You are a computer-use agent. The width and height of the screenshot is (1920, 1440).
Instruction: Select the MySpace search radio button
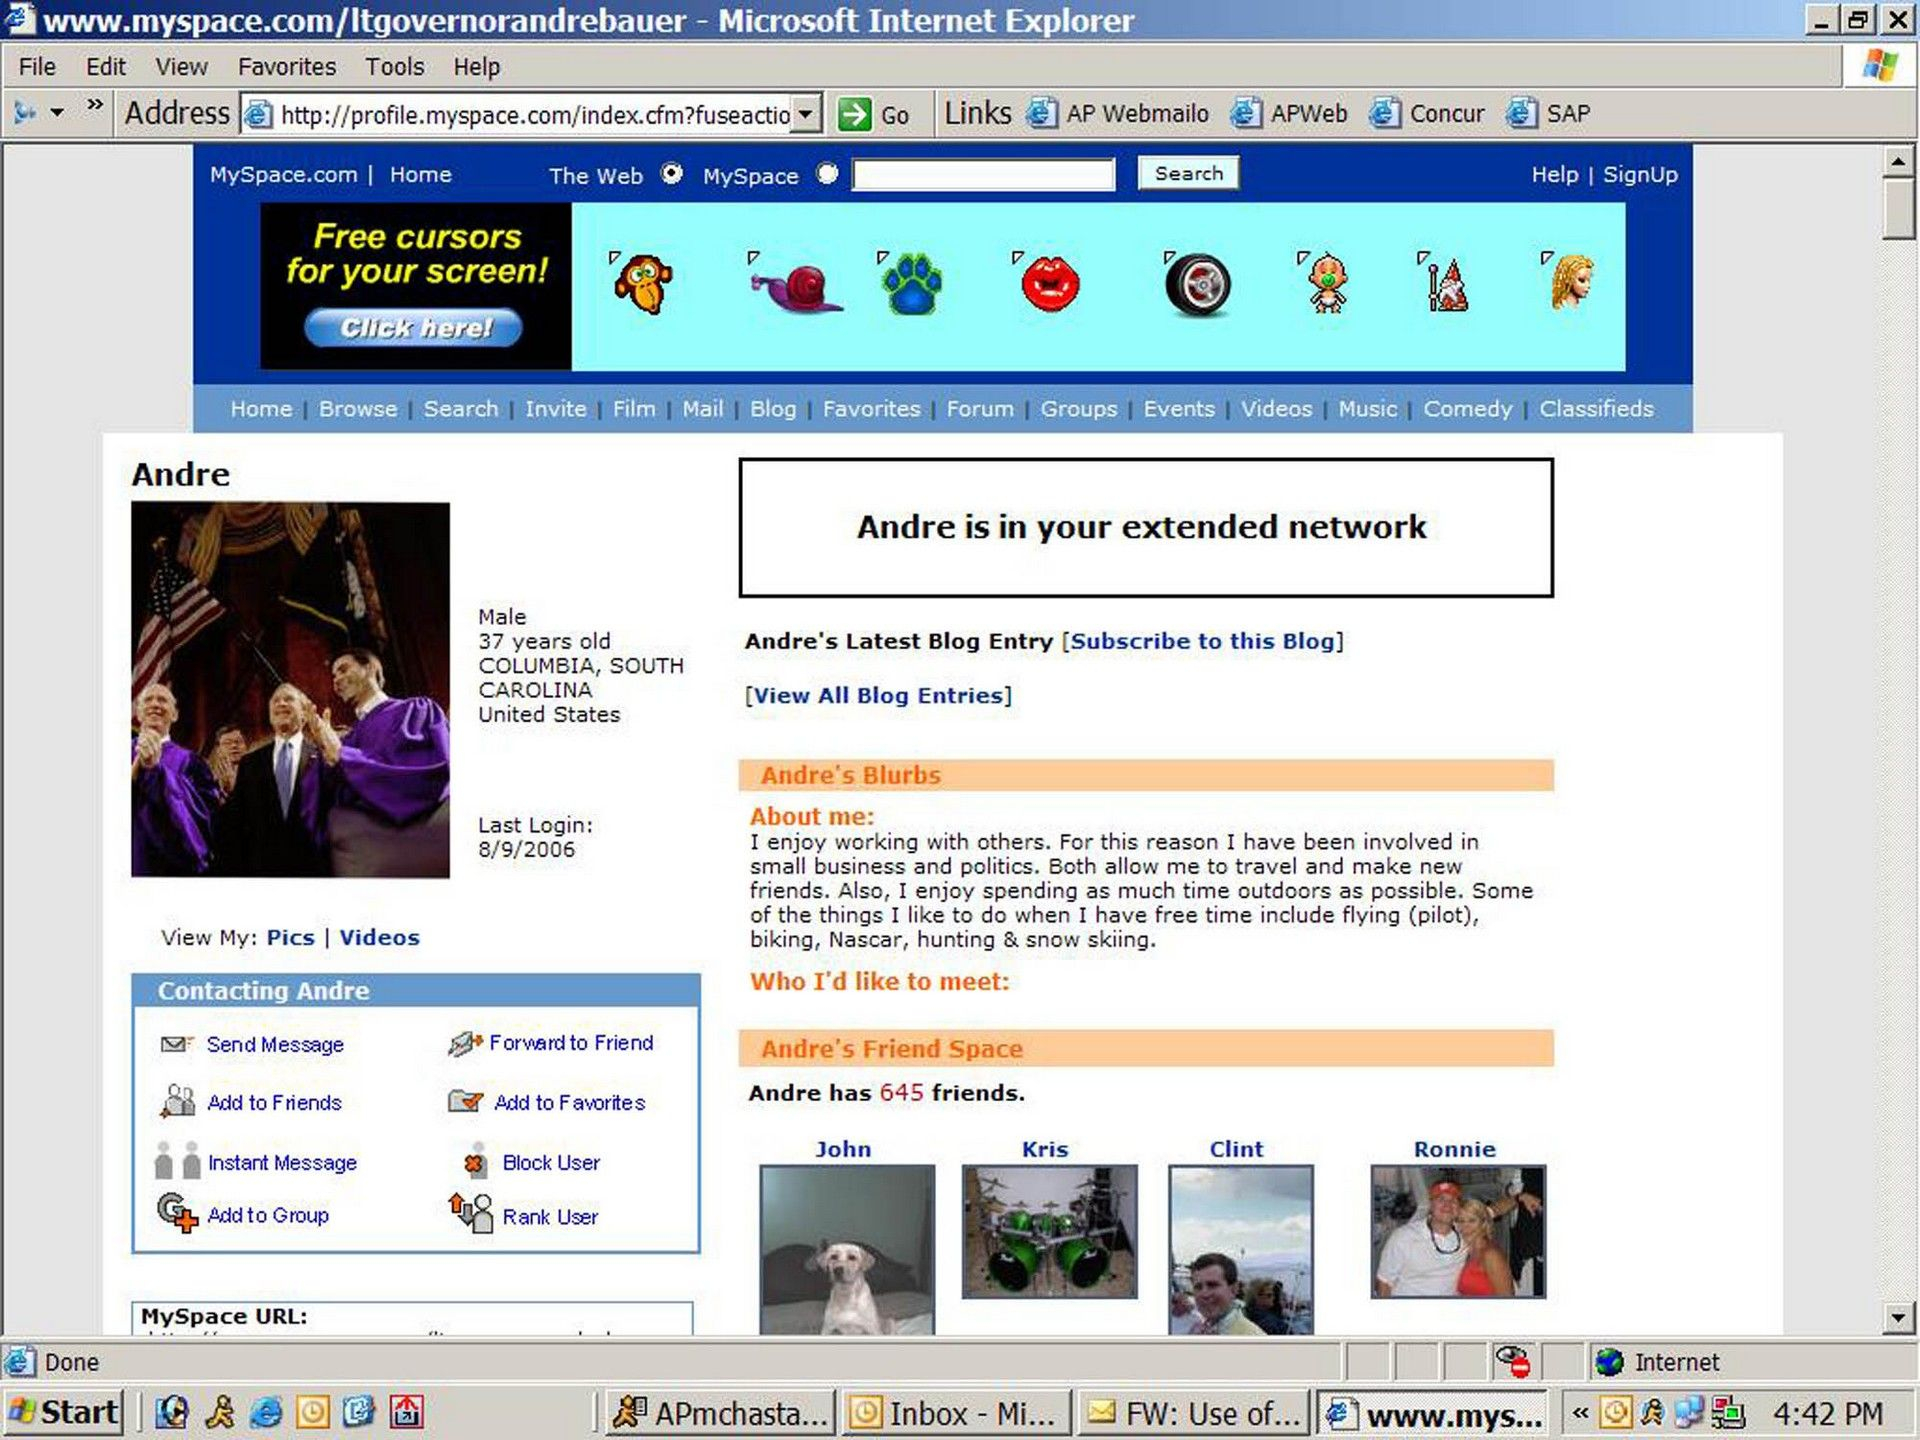click(x=827, y=174)
